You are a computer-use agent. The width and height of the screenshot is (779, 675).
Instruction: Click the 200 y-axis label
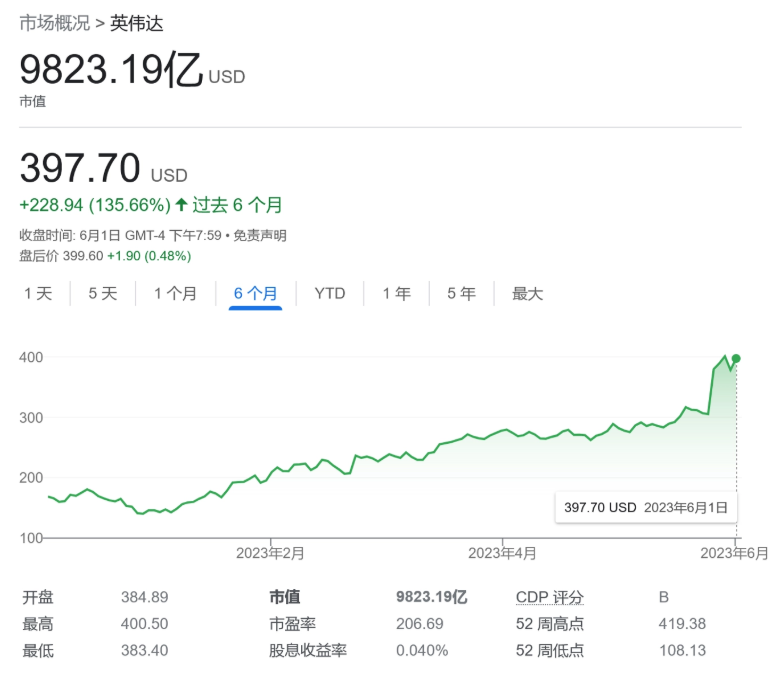pos(31,478)
